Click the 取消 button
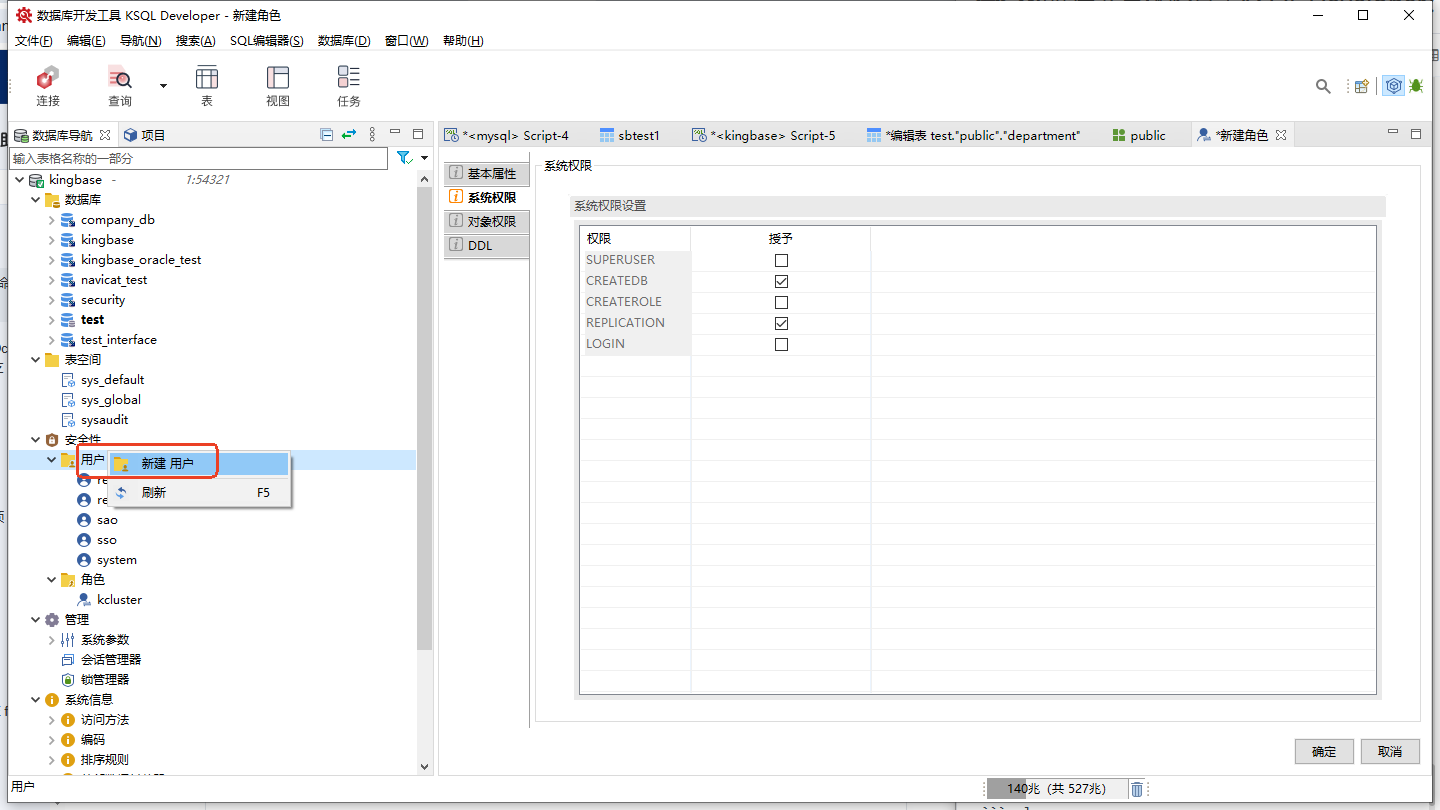Screen dimensions: 1440x810 coord(1390,752)
